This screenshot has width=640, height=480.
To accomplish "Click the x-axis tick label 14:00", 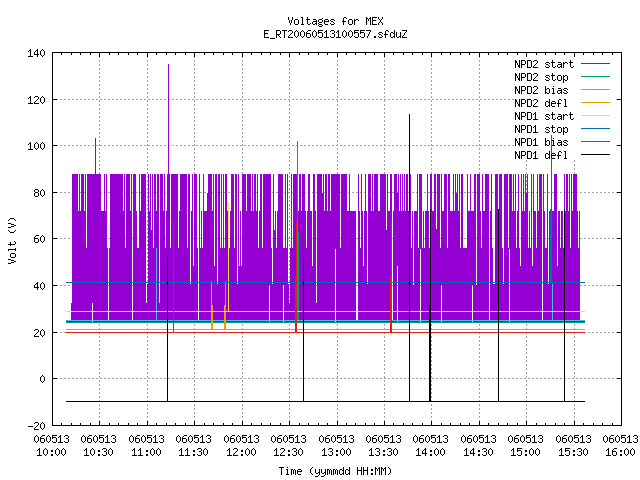I will click(x=431, y=453).
